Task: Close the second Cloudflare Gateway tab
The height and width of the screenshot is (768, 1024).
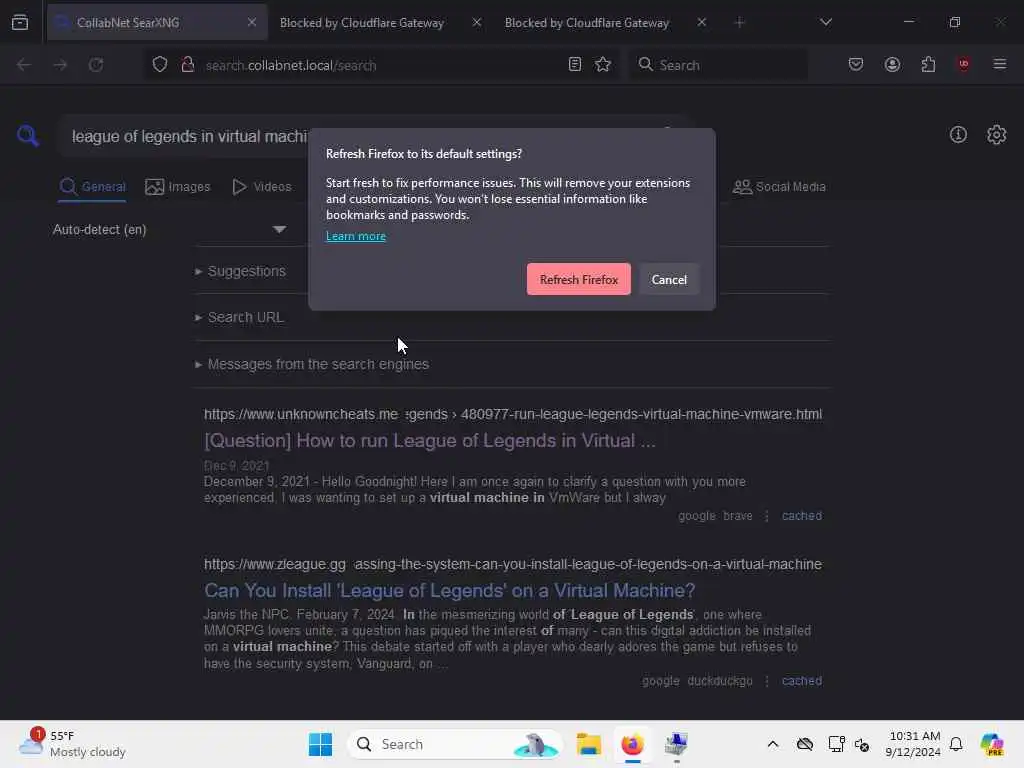Action: coord(701,22)
